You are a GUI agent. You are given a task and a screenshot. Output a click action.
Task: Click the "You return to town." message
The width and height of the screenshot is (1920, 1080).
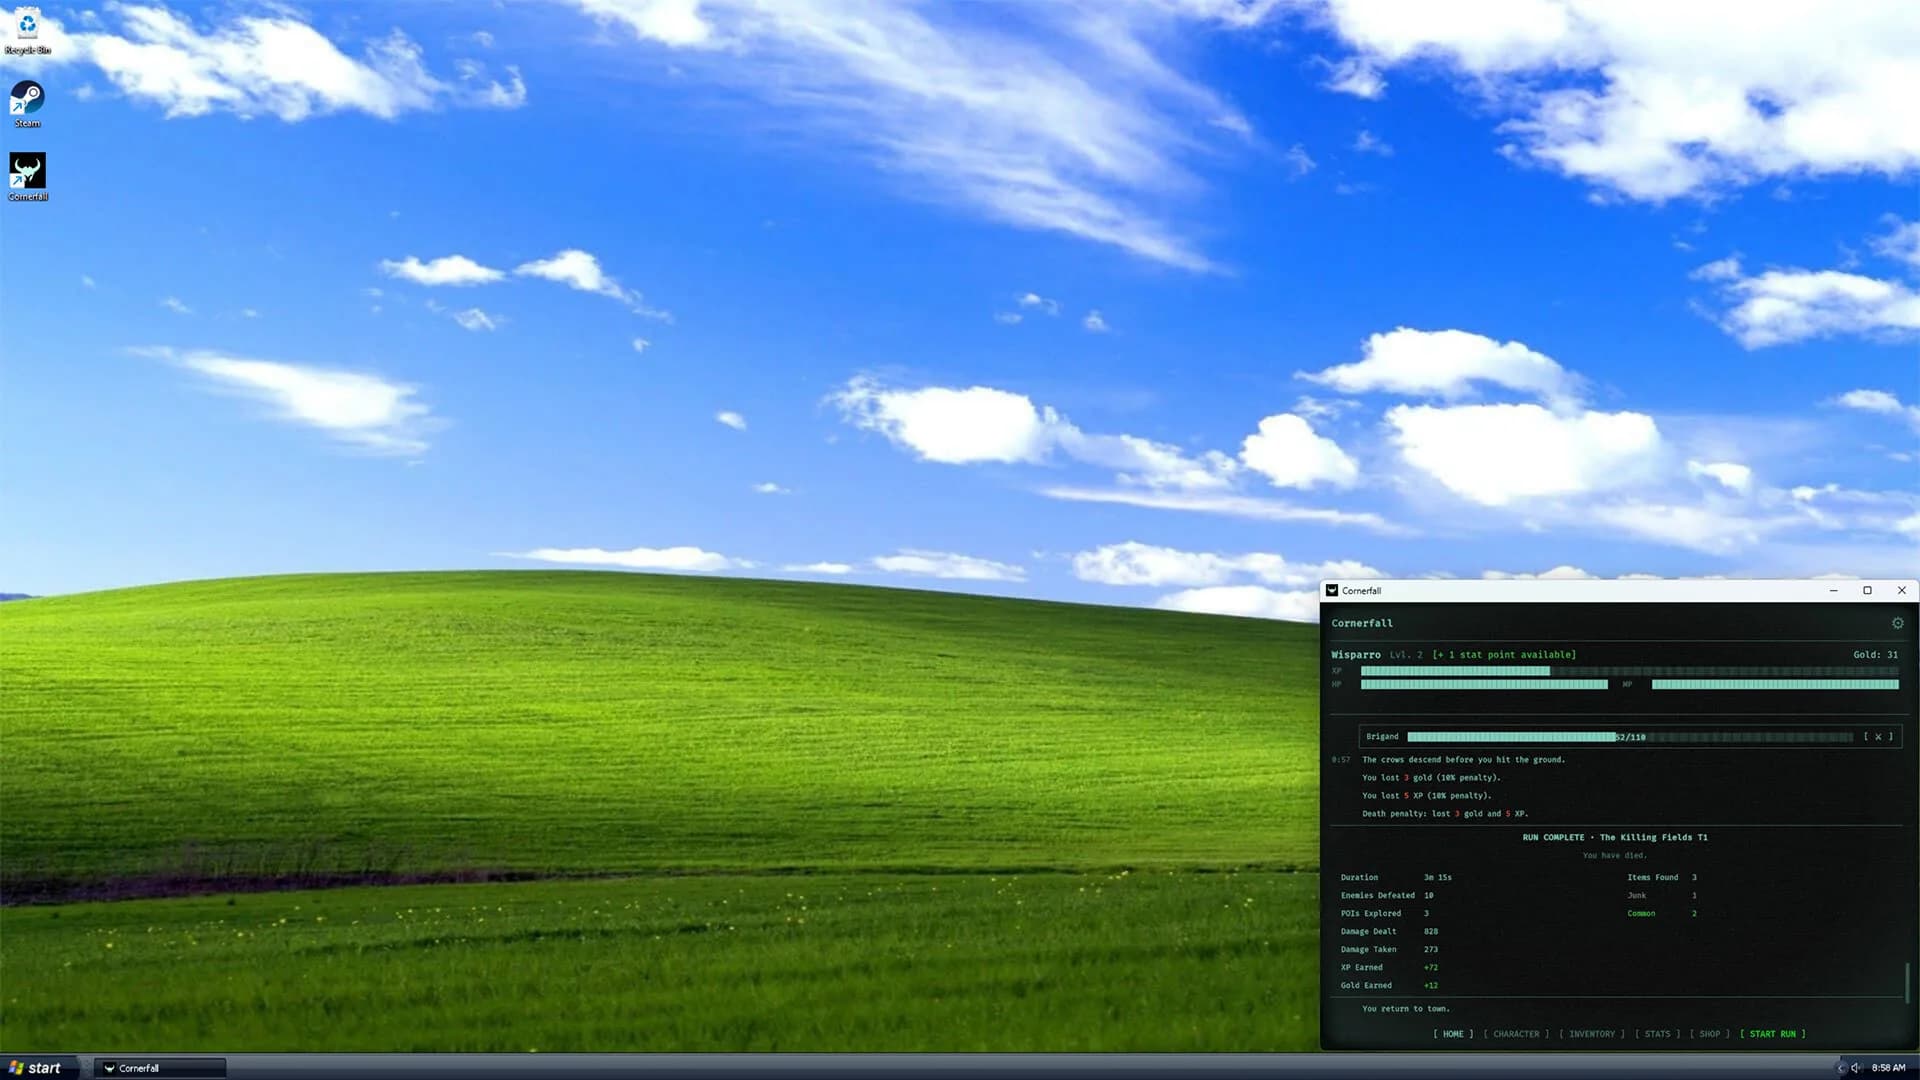tap(1405, 1009)
